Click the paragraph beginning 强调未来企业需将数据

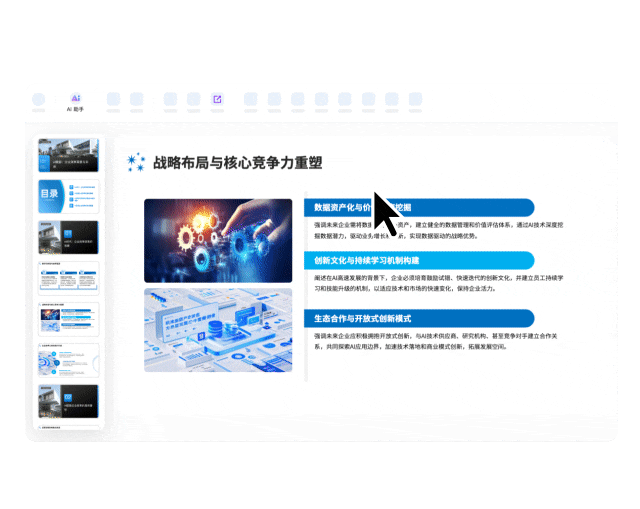pos(438,230)
